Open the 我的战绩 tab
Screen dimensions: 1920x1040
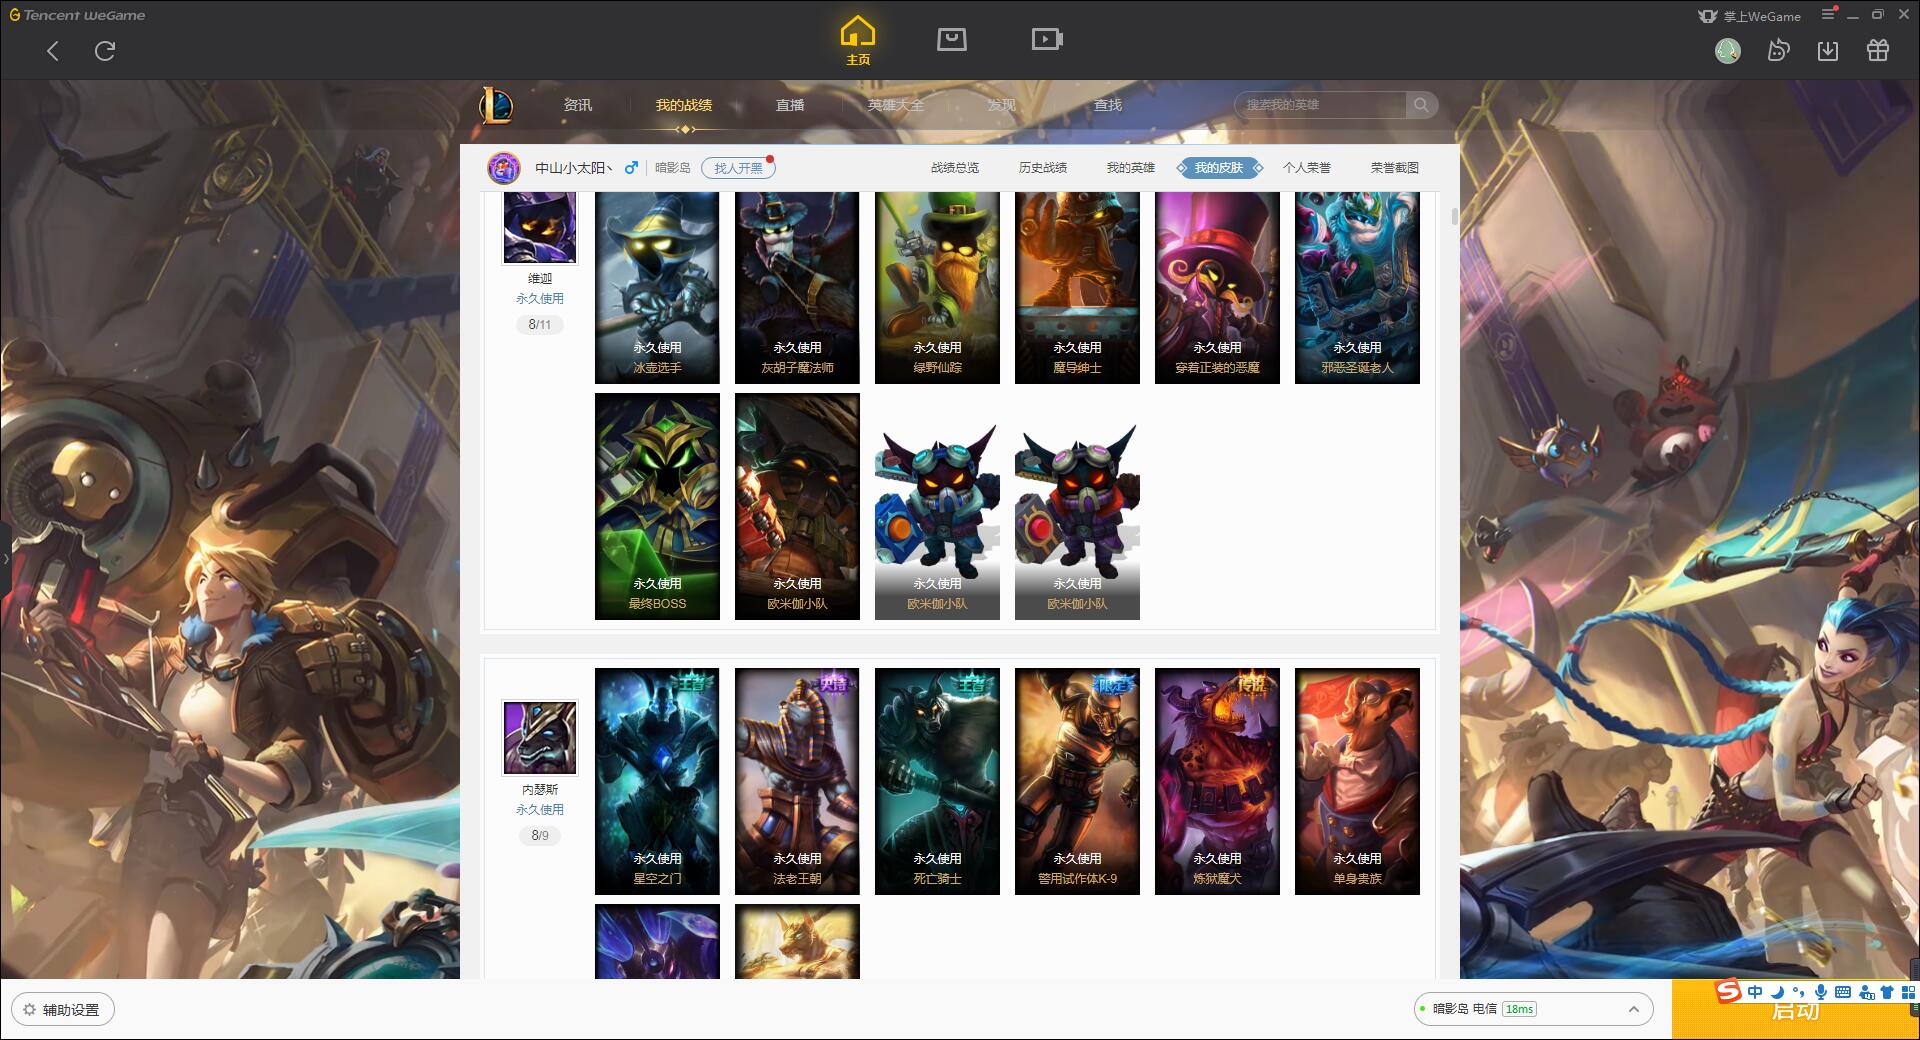684,105
